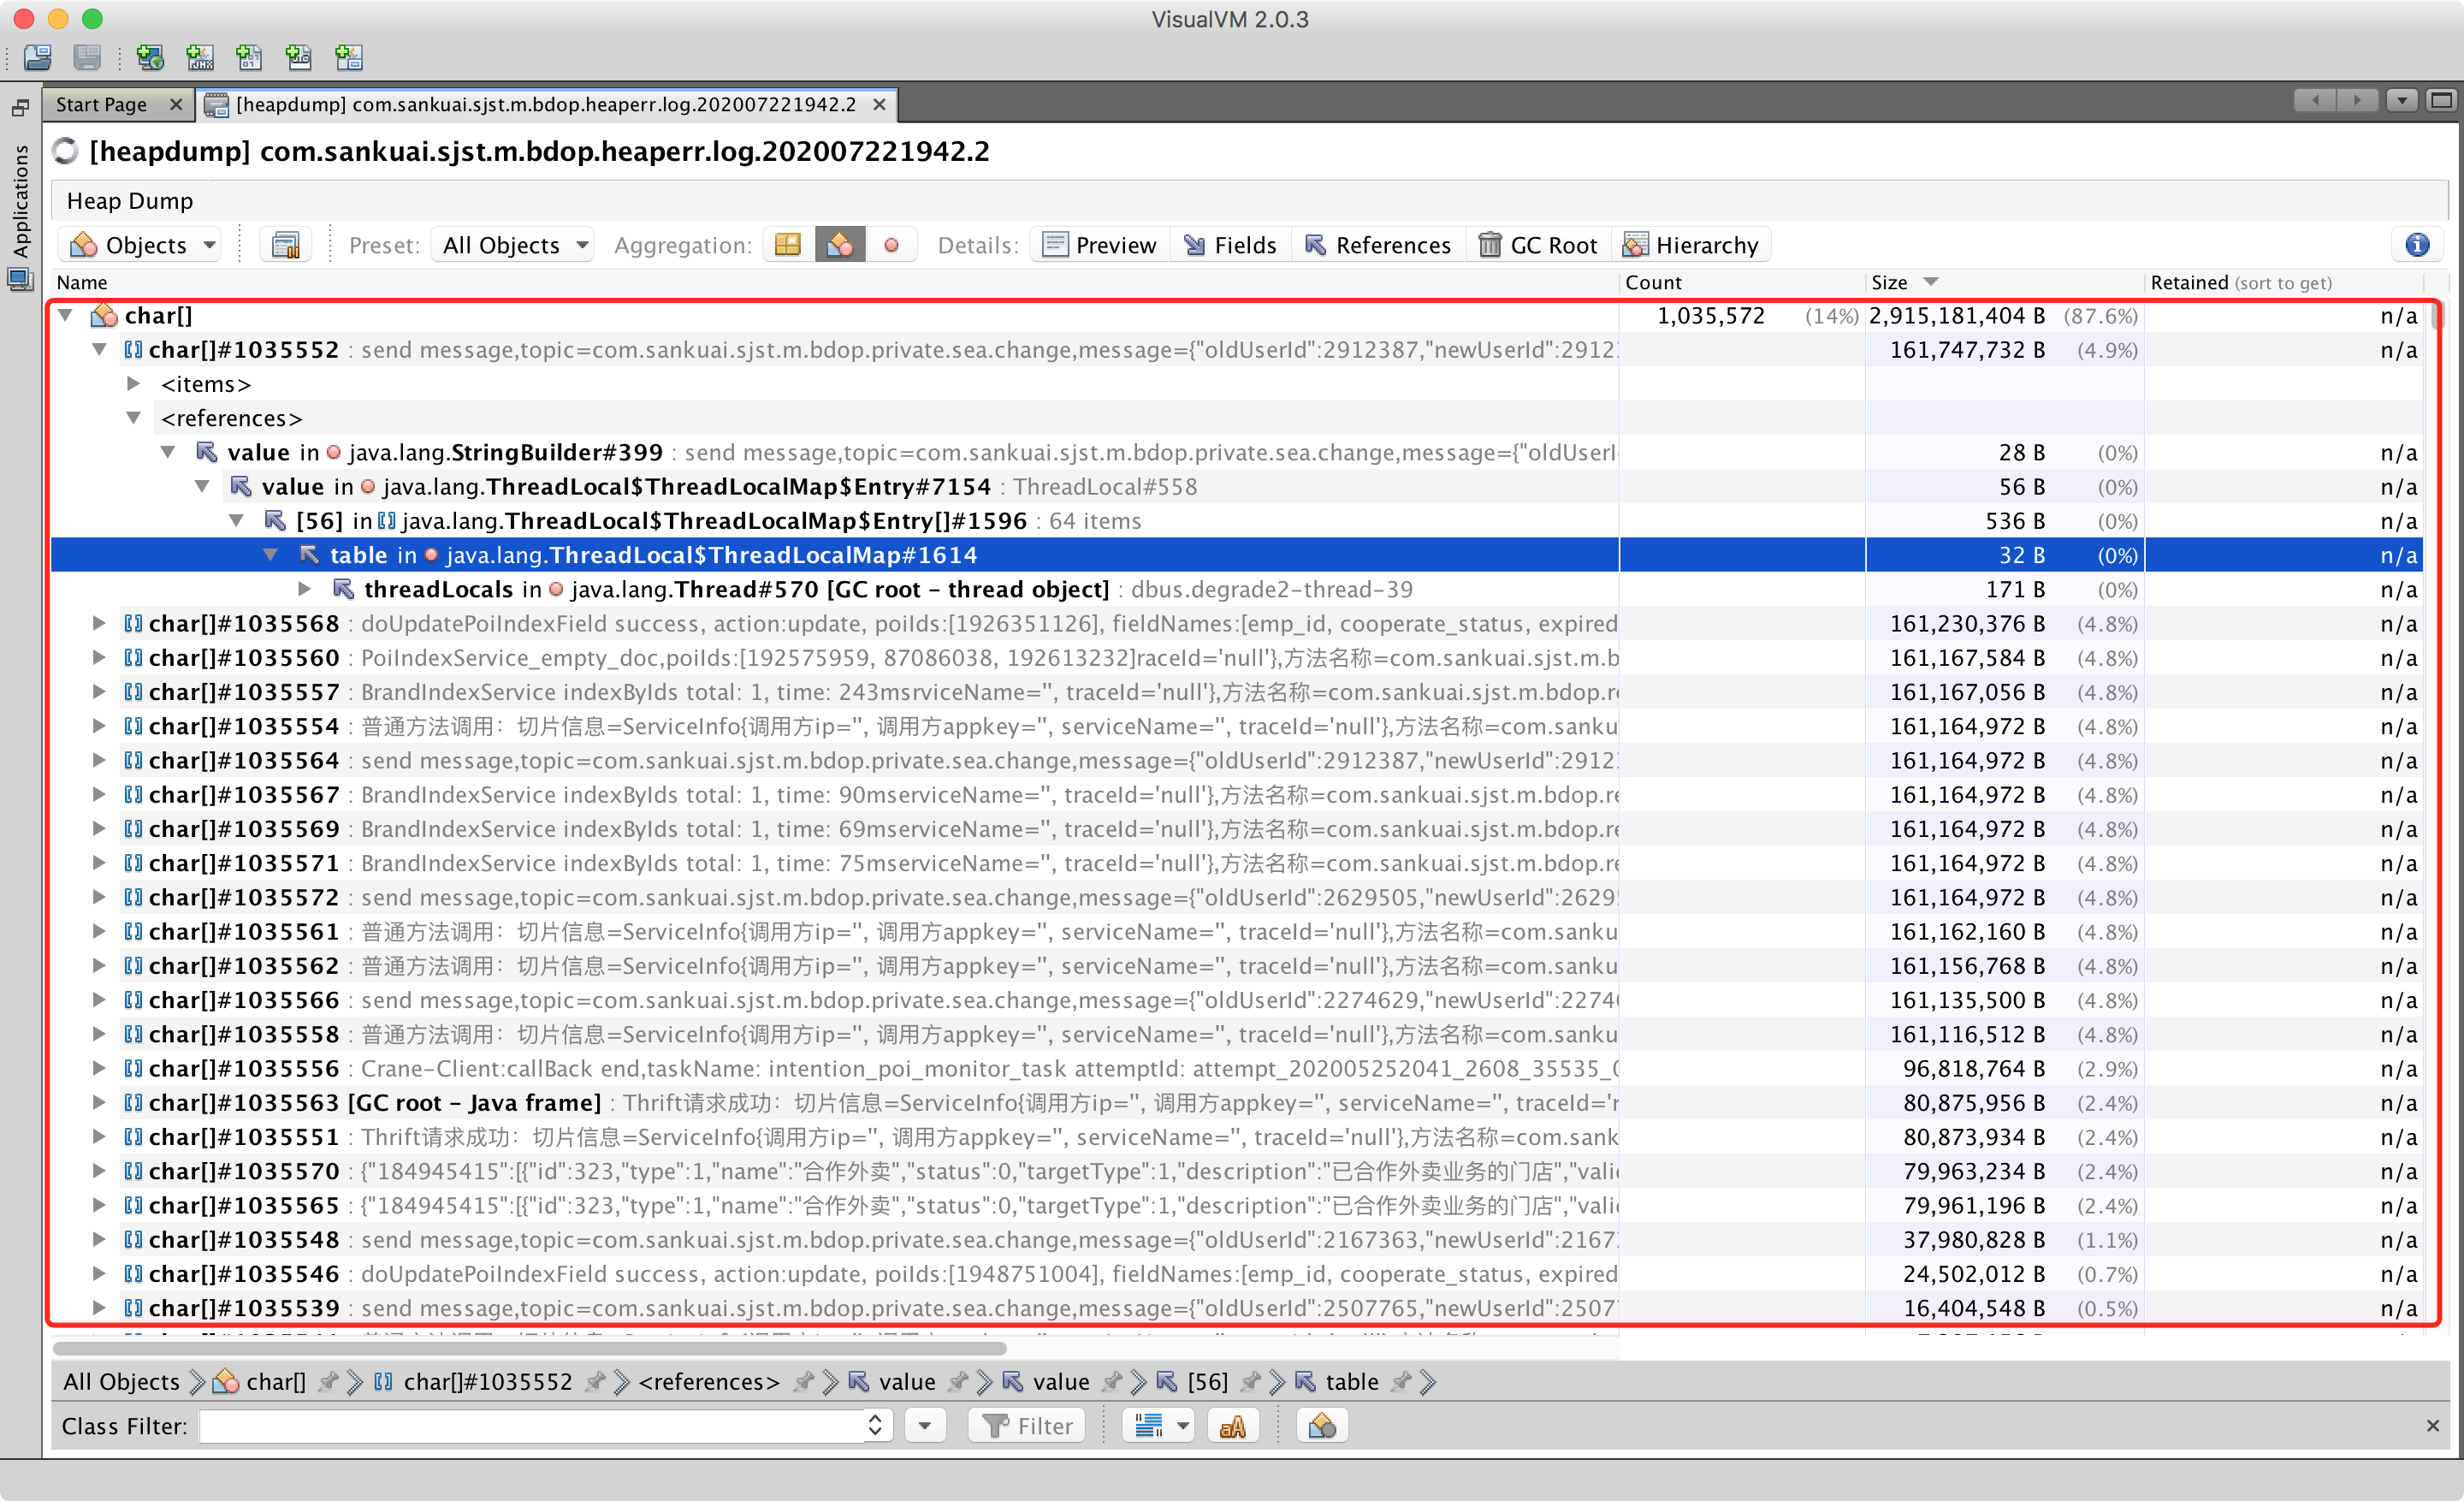
Task: Open the filter type dropdown icon
Action: [x=1158, y=1425]
